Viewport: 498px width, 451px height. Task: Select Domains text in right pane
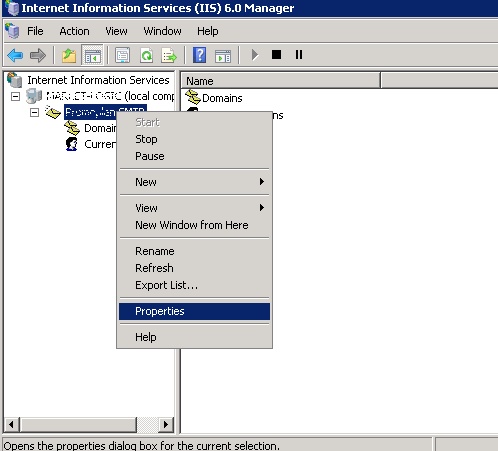coord(222,98)
